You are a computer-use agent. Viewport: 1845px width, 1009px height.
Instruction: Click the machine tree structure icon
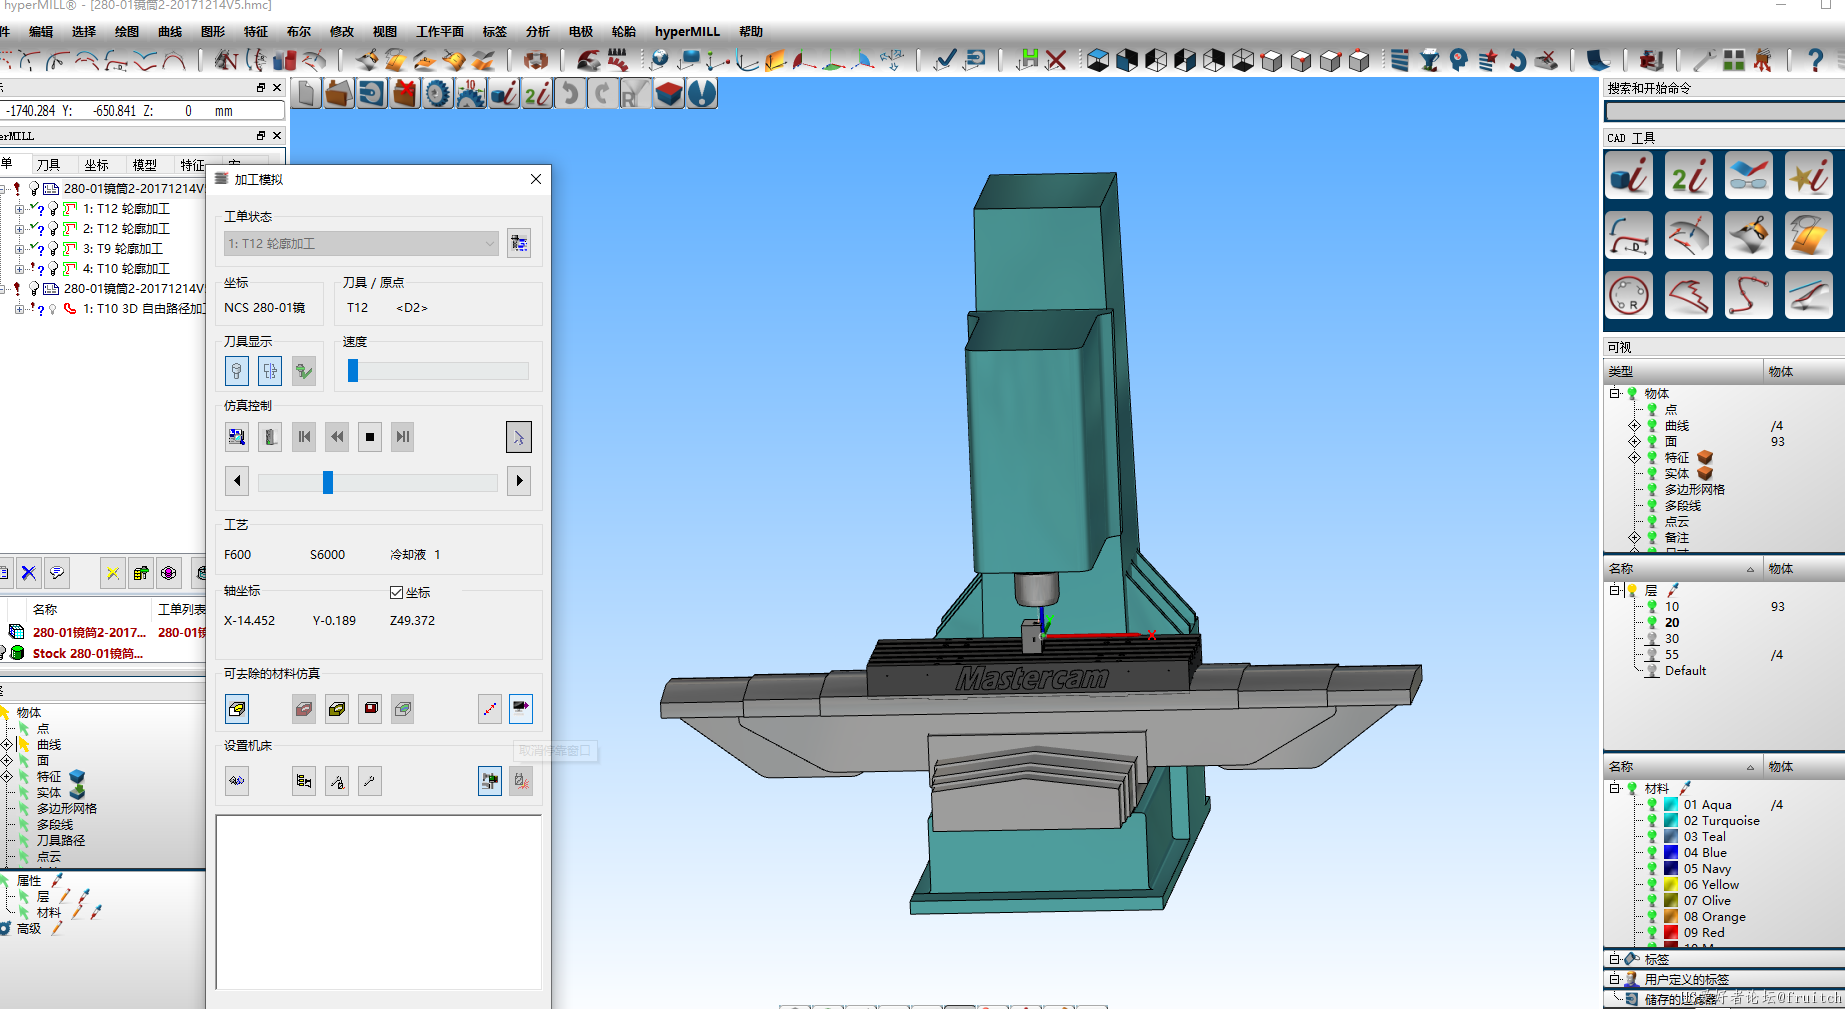pos(304,781)
